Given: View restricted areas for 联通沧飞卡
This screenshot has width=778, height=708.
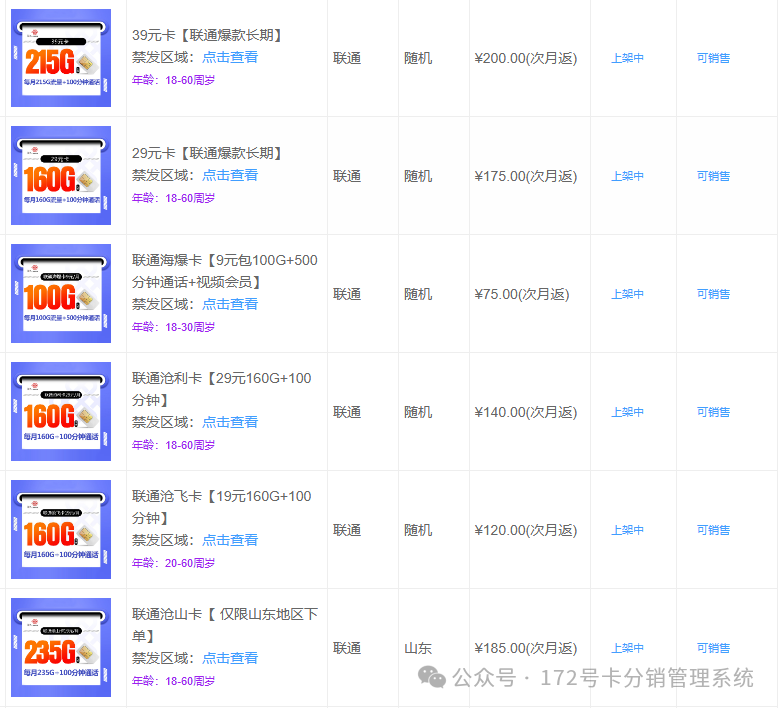Looking at the screenshot, I should (230, 540).
